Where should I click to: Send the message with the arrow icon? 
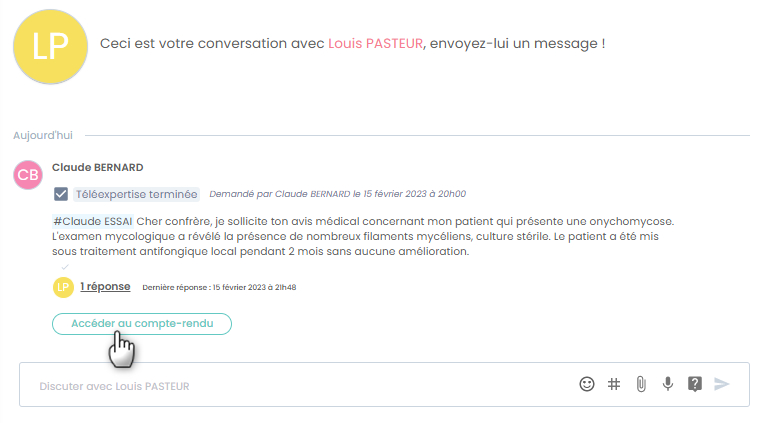pos(722,384)
